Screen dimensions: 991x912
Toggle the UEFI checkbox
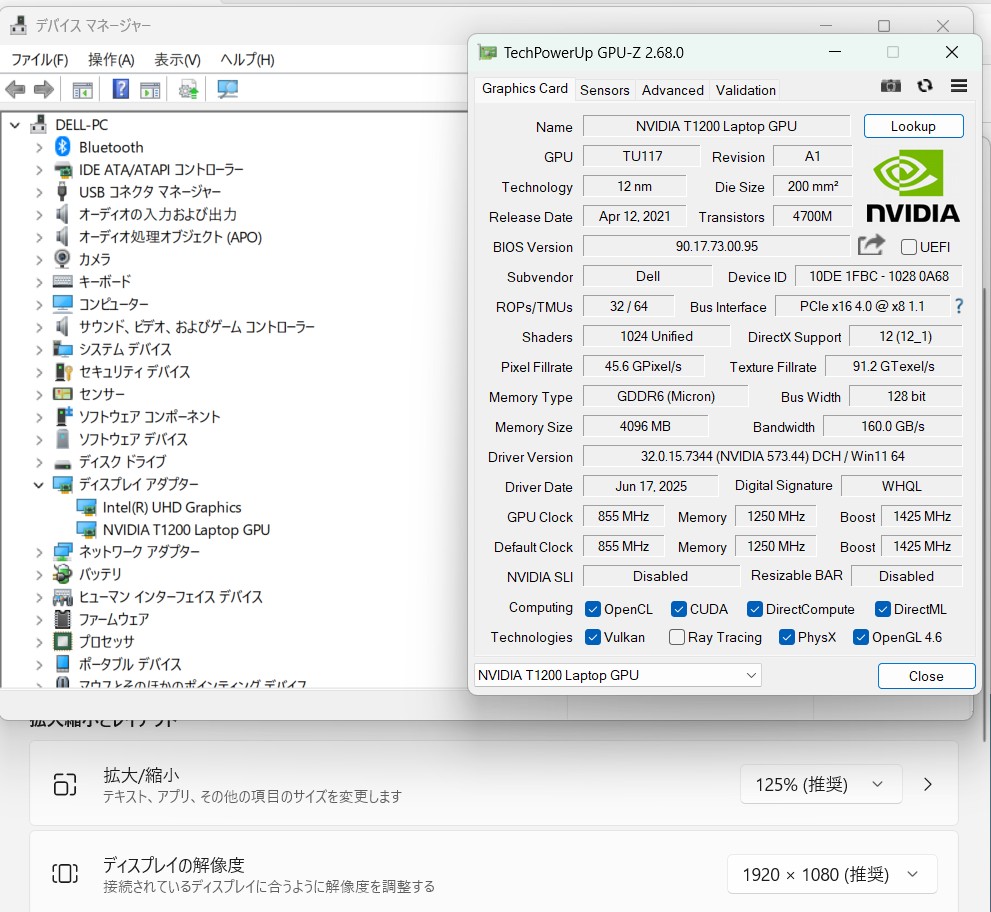pyautogui.click(x=908, y=246)
